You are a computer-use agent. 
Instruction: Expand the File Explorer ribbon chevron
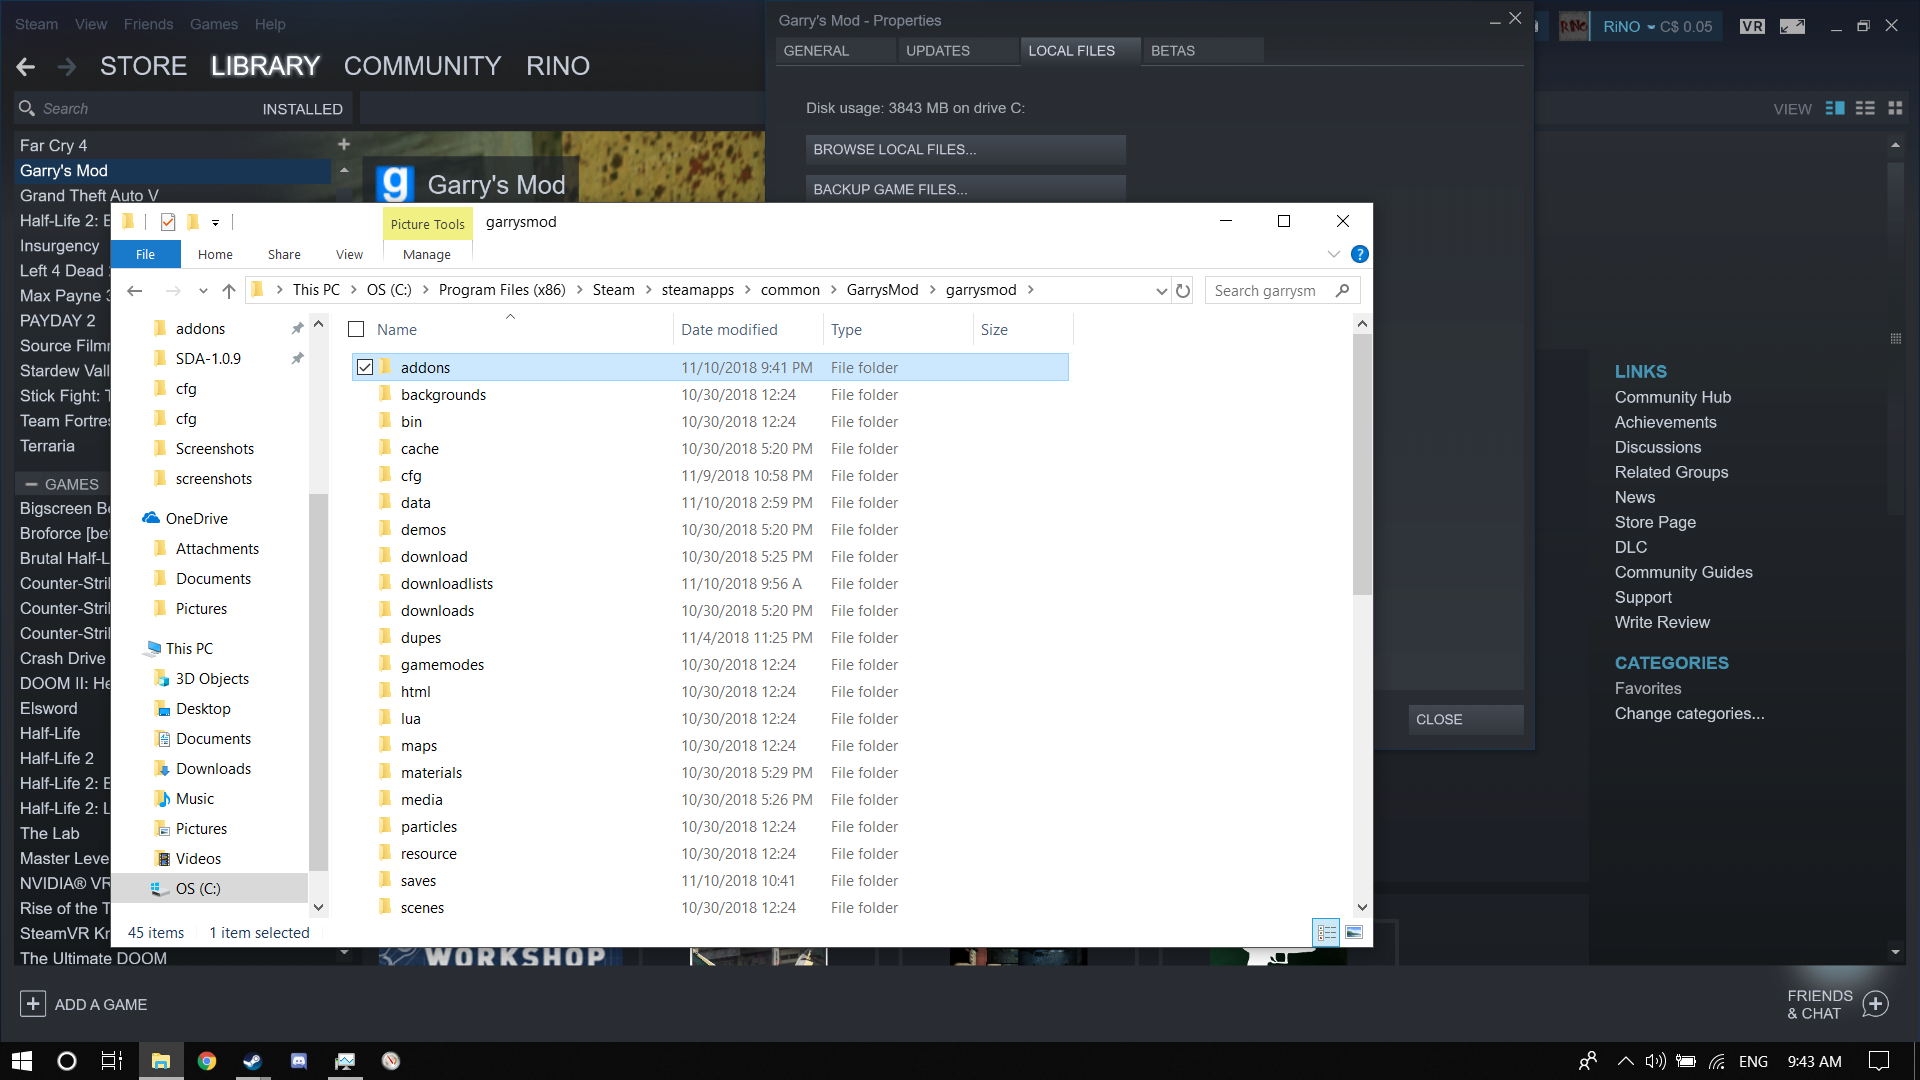click(x=1333, y=254)
